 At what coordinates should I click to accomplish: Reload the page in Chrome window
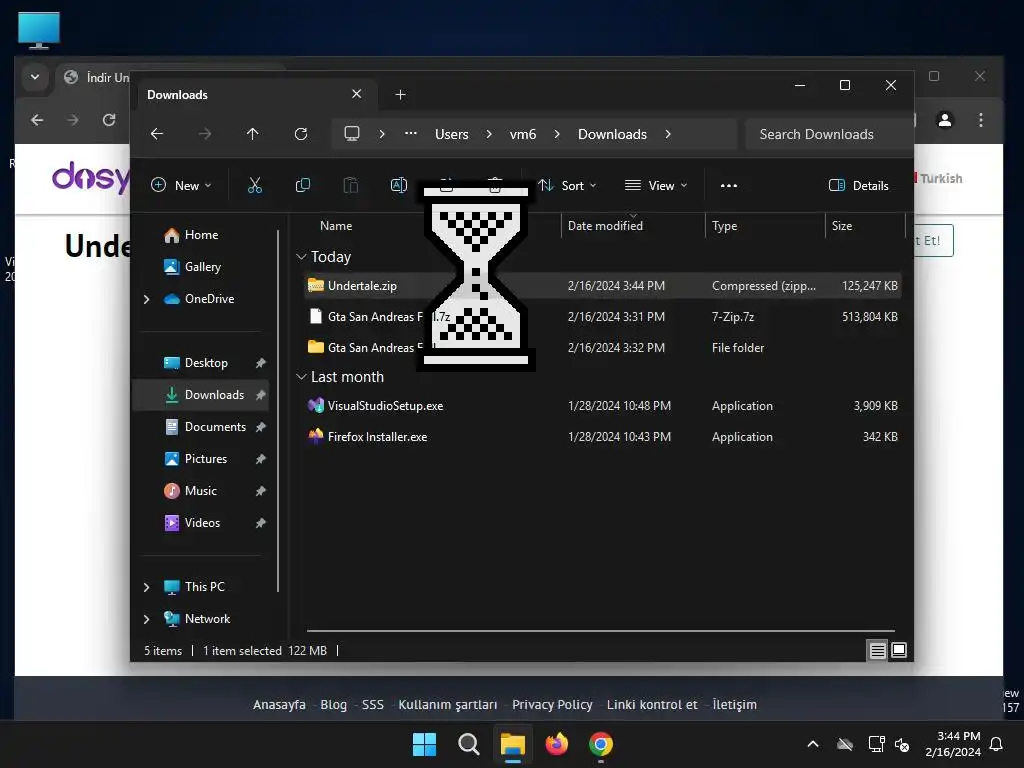pyautogui.click(x=109, y=120)
